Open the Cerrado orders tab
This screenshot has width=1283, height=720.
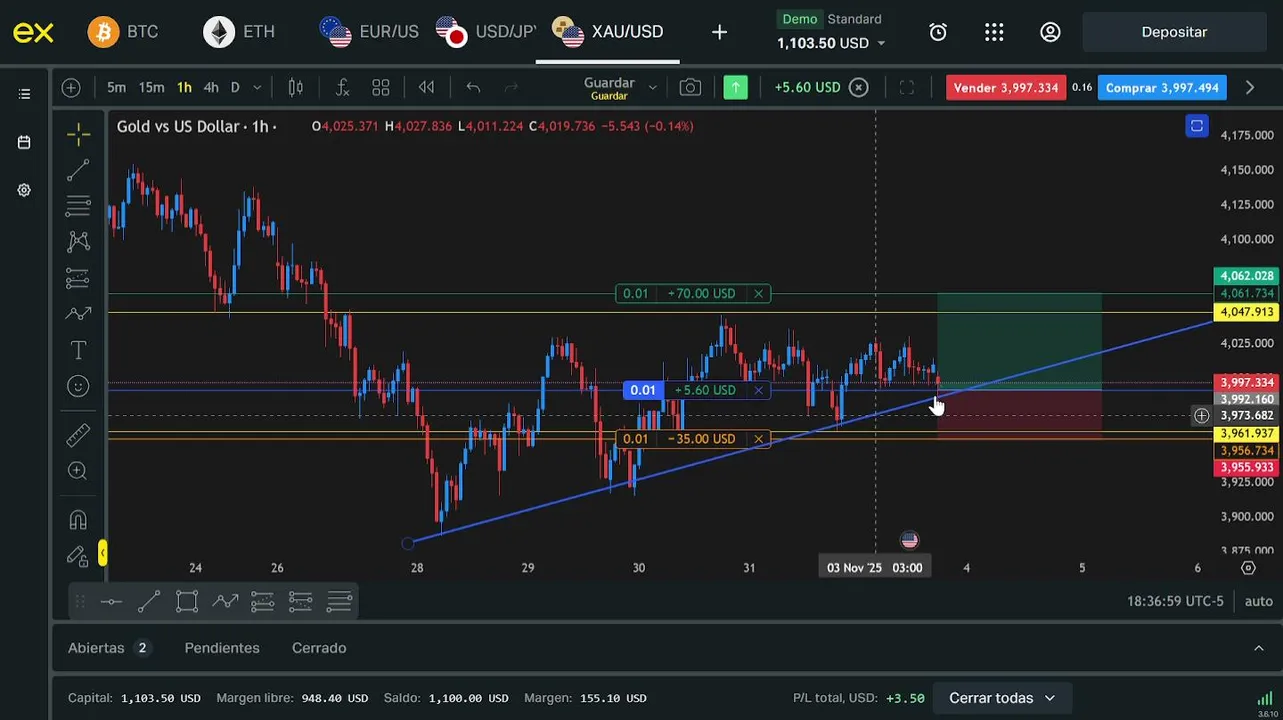319,648
